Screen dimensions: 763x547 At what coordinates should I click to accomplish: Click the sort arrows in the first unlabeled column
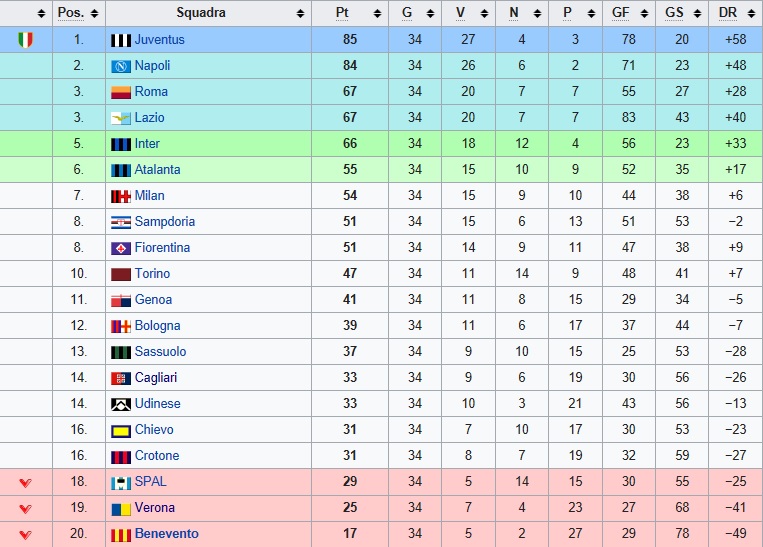(x=41, y=14)
